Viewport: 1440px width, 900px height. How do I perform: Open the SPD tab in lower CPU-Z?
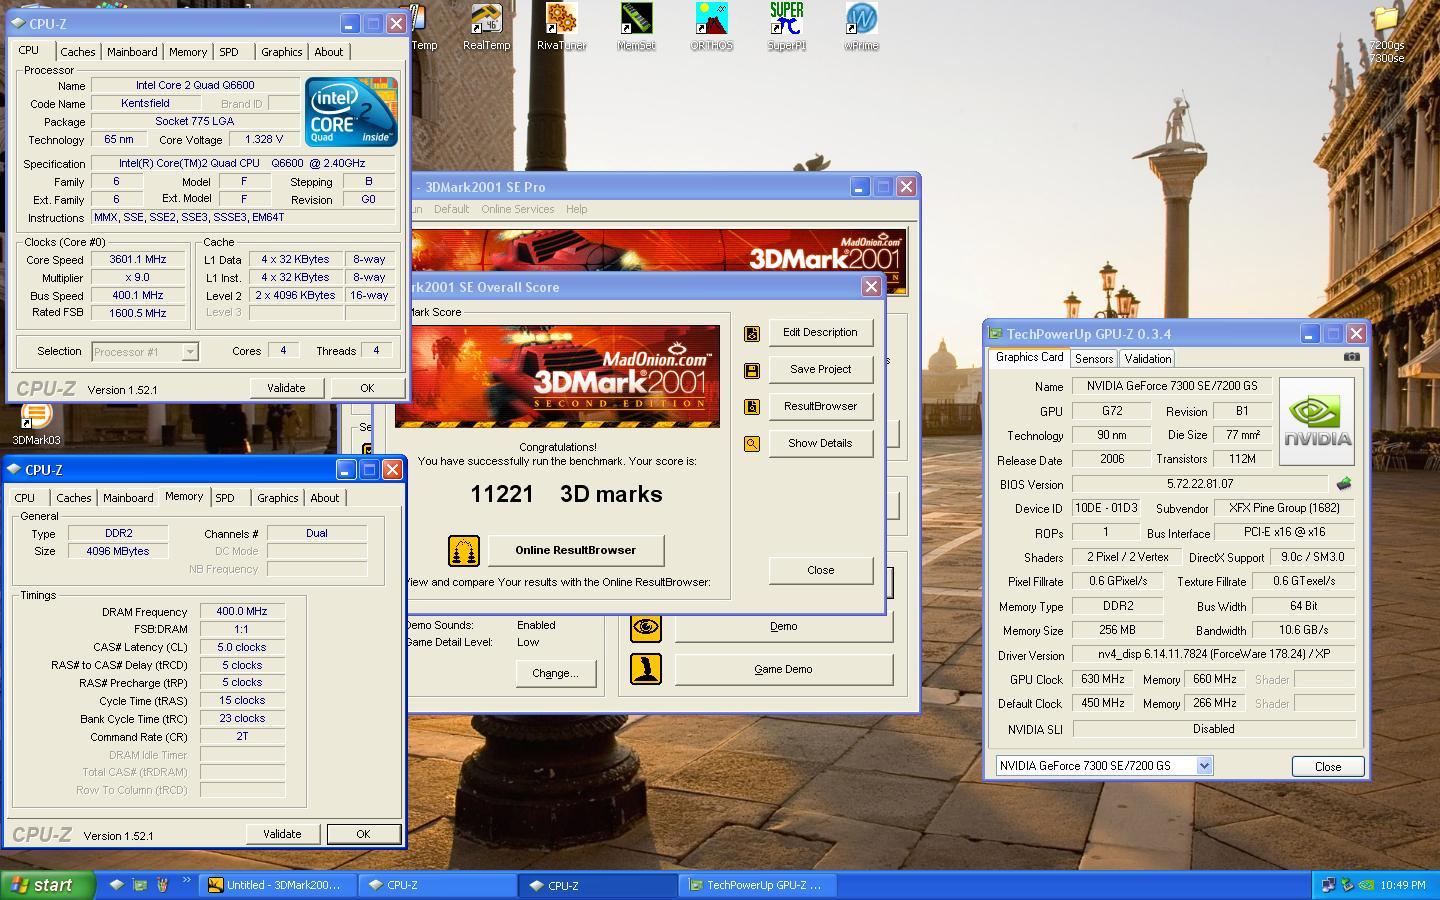(225, 498)
